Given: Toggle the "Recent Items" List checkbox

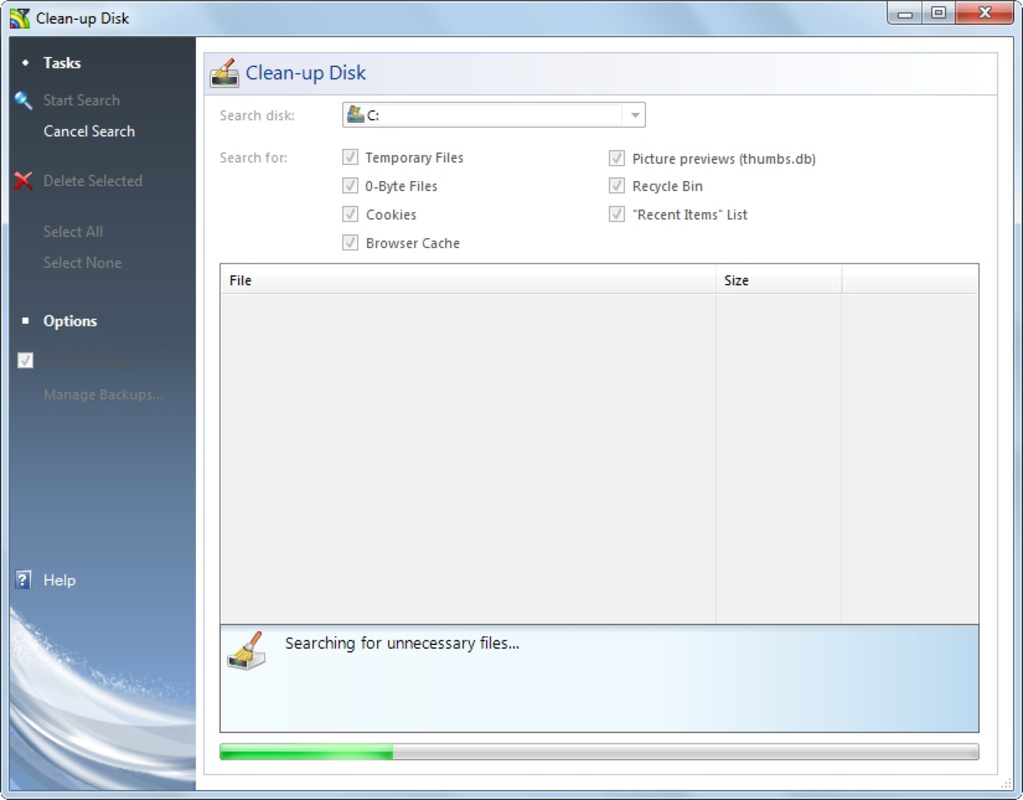Looking at the screenshot, I should pos(617,214).
